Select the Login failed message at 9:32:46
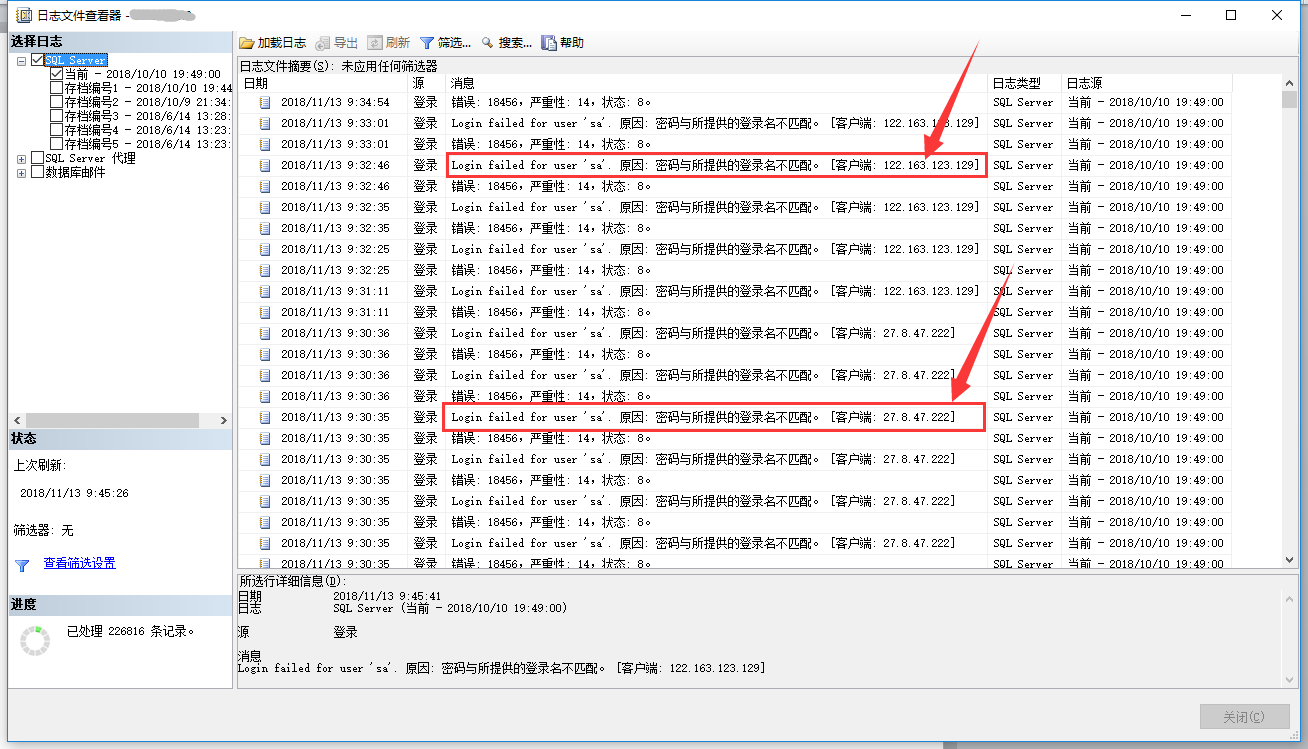Screen dimensions: 1308x749 [716, 165]
